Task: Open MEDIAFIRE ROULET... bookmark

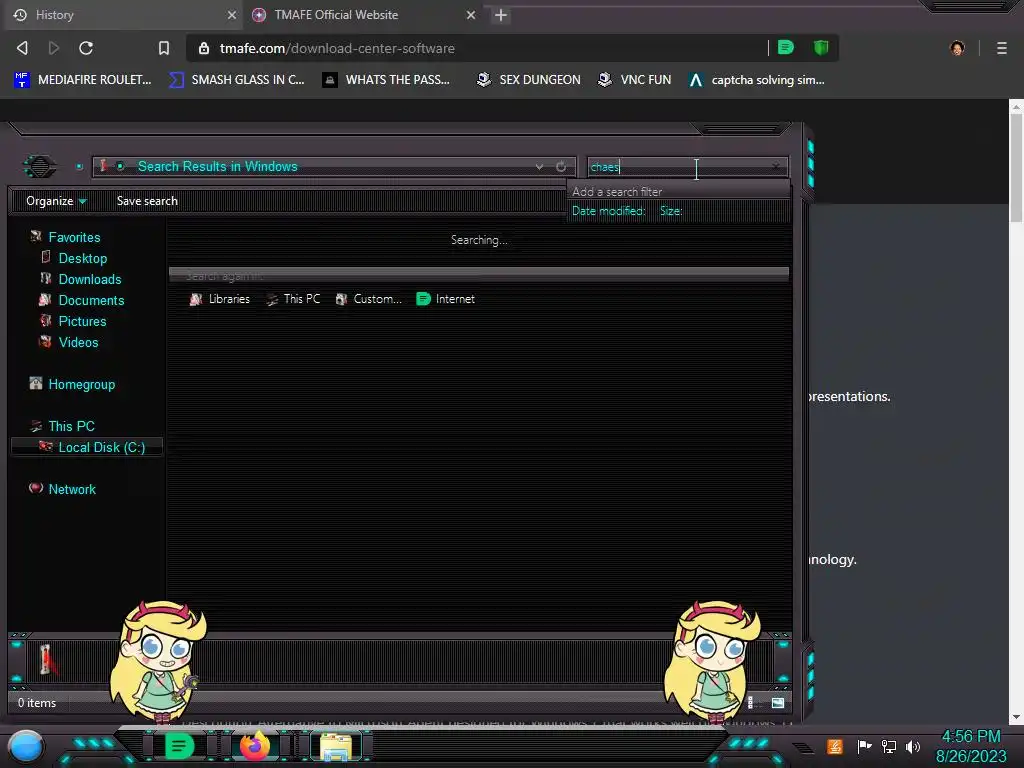Action: 83,80
